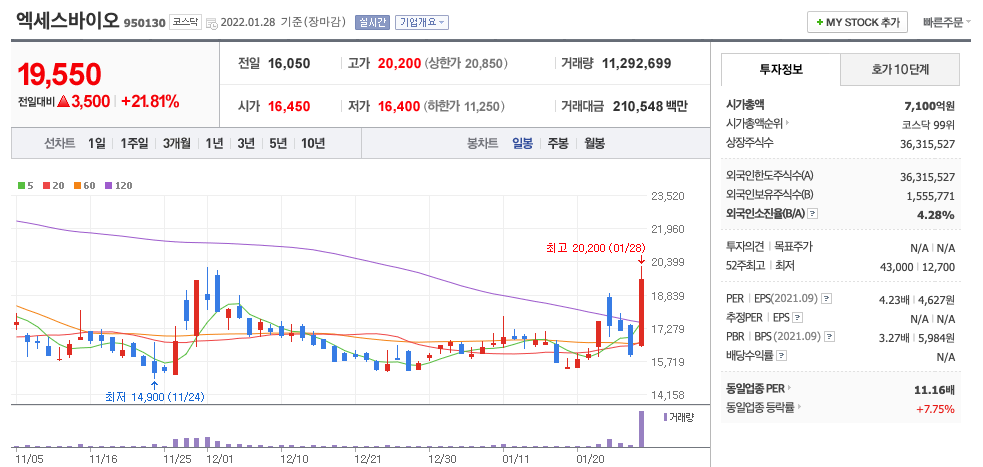Click the red 20-day moving average swatch
Screen dimensions: 983x467
pos(46,186)
